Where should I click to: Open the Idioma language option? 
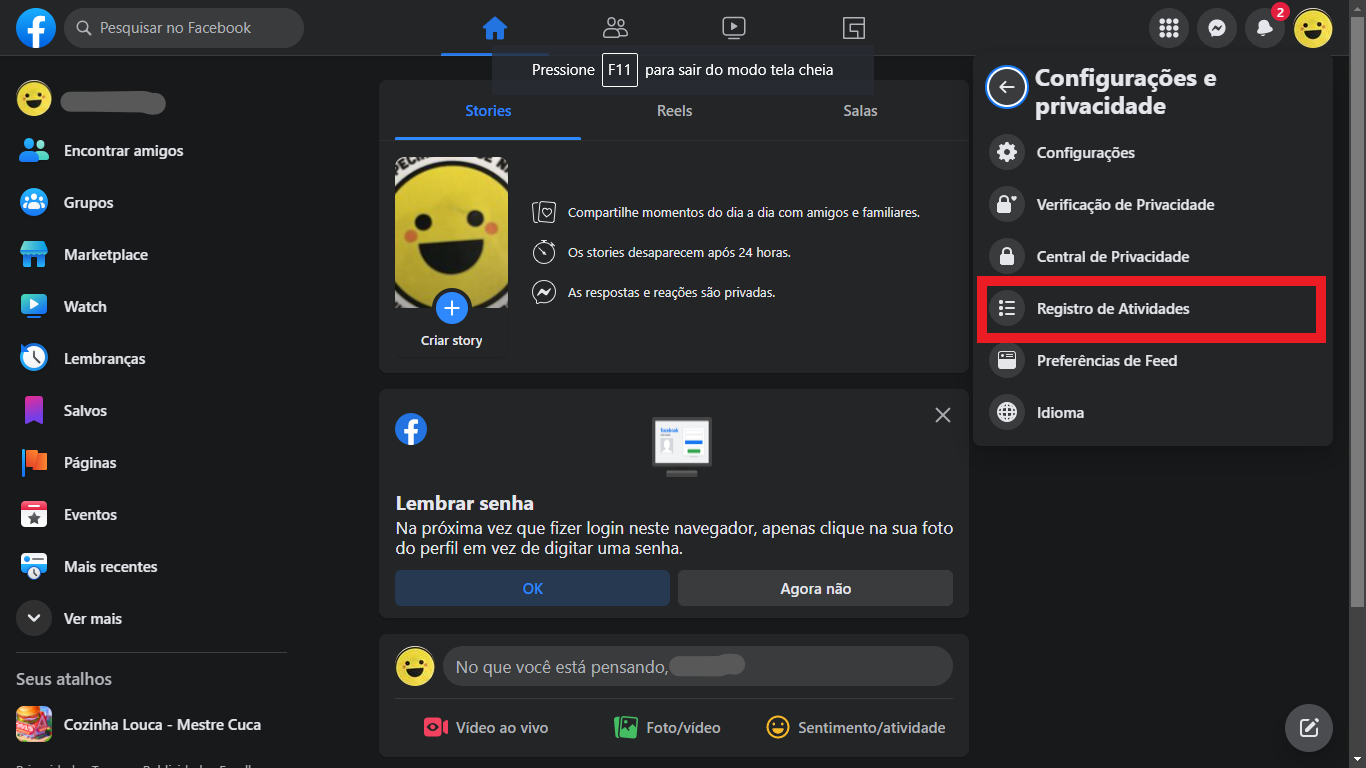tap(1153, 413)
